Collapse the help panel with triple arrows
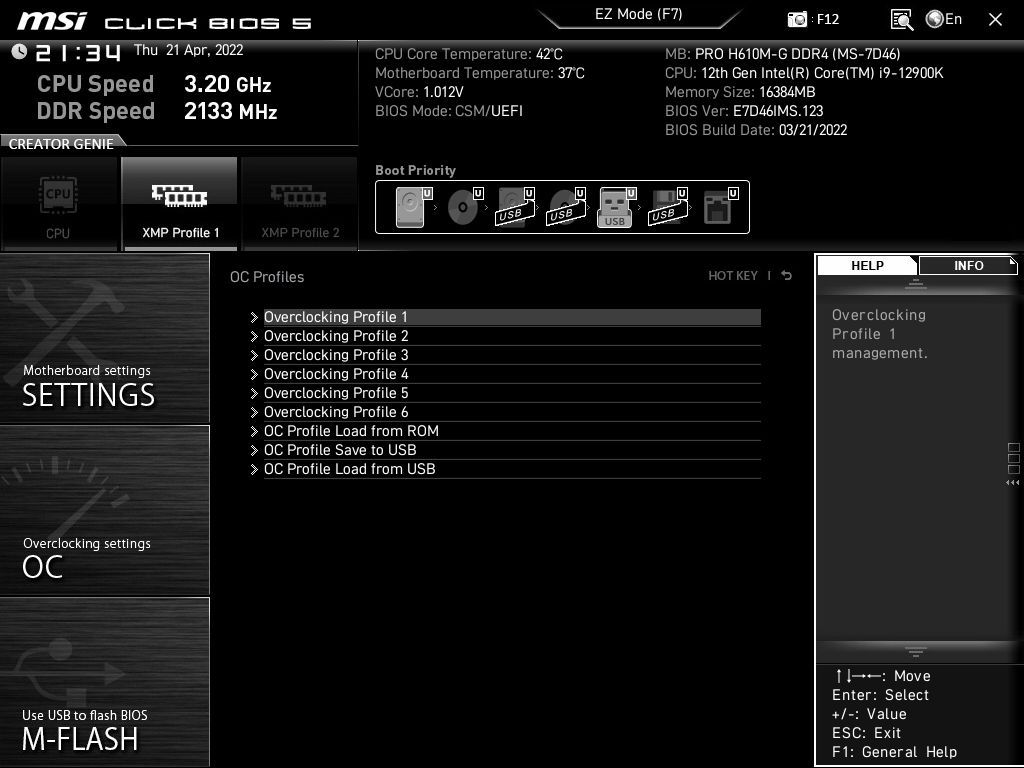1024x768 pixels. click(1012, 483)
